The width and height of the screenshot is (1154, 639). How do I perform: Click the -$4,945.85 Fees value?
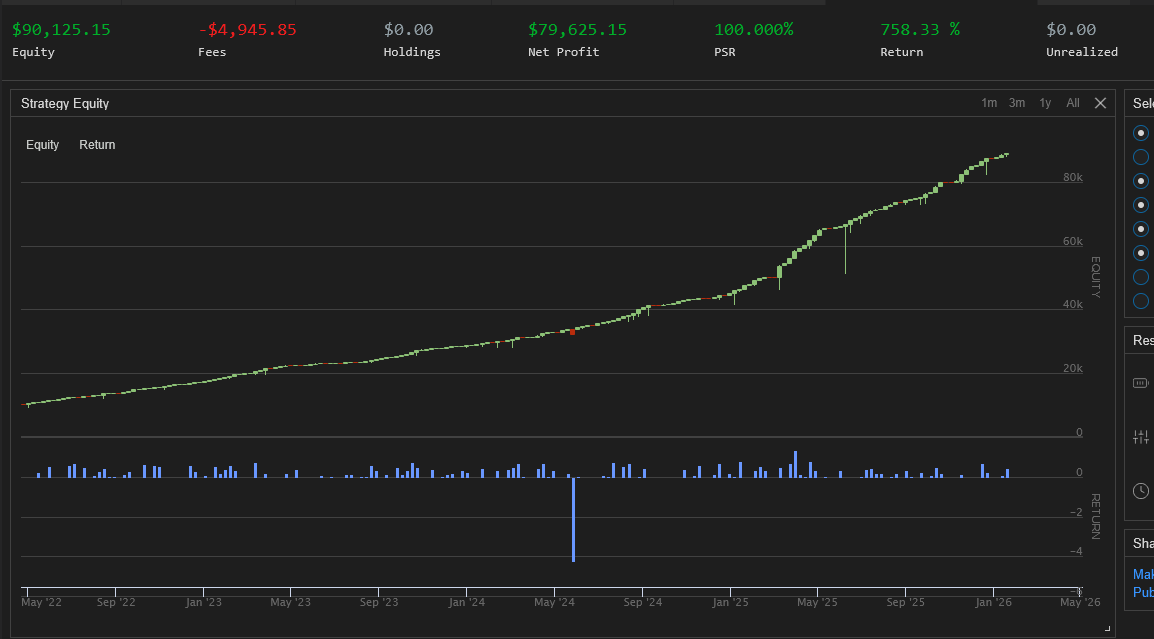(247, 29)
